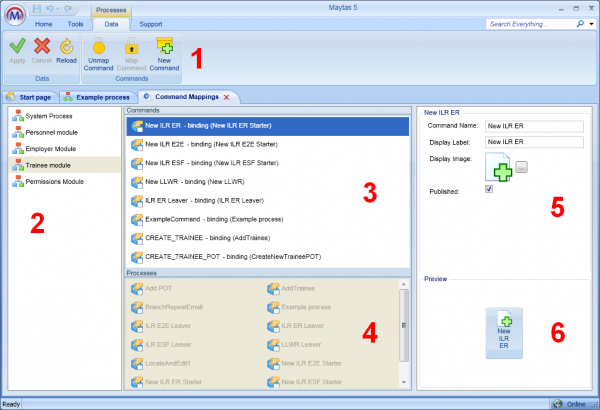Click the Apply green checkmark icon
The height and width of the screenshot is (410, 600).
point(17,45)
